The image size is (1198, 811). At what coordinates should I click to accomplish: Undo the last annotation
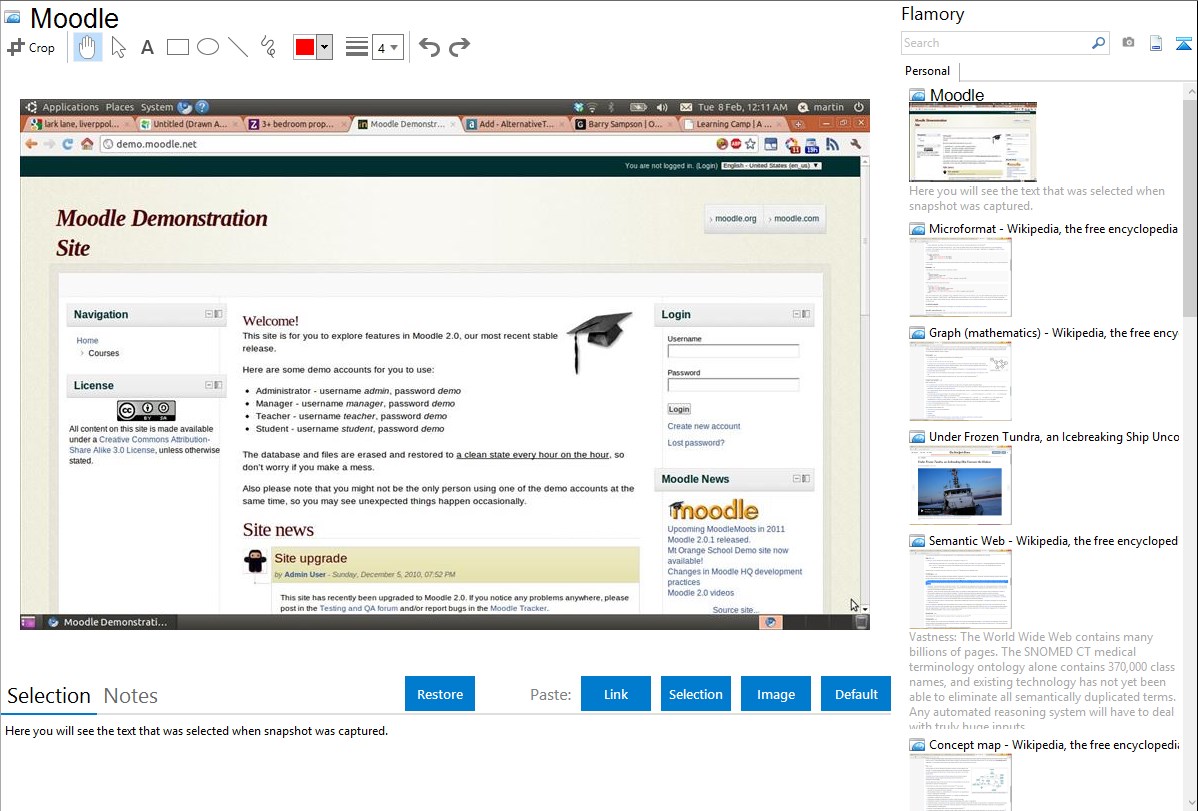[x=429, y=47]
